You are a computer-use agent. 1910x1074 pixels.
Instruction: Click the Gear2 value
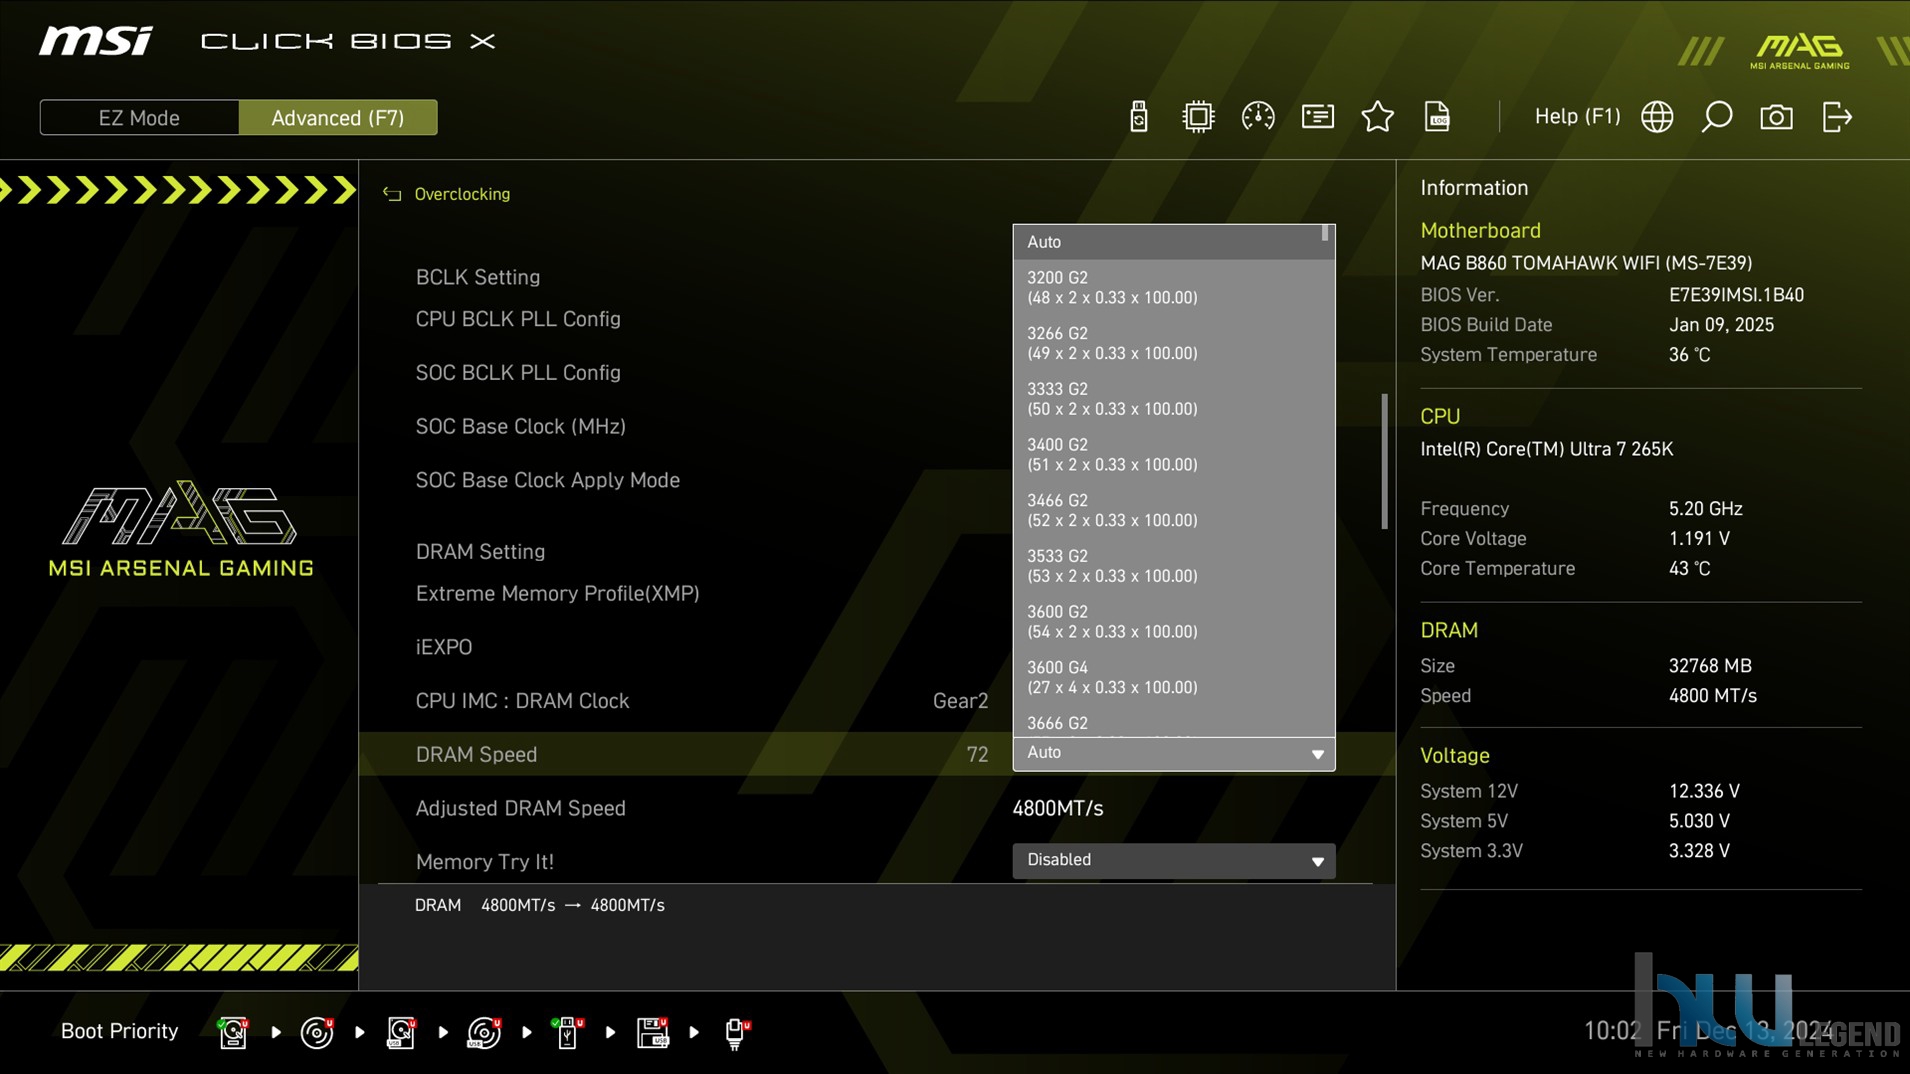point(960,701)
